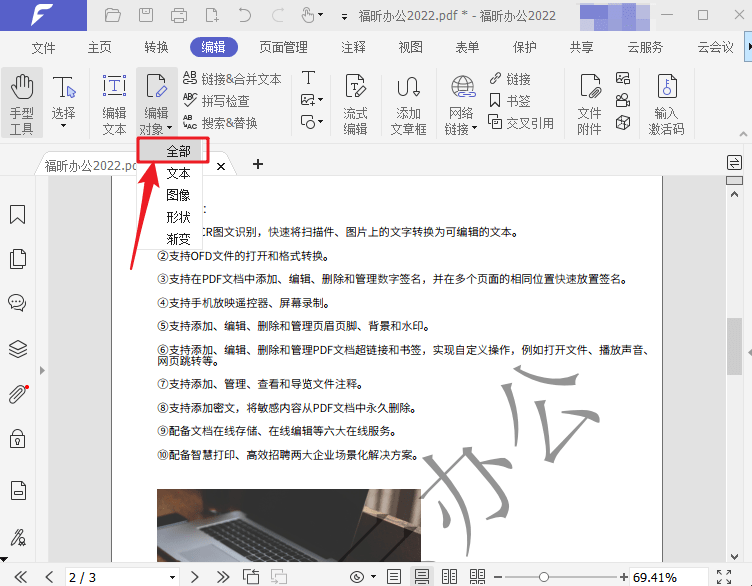Switch to two-page facing view
Screen dimensions: 752x586
[x=450, y=577]
